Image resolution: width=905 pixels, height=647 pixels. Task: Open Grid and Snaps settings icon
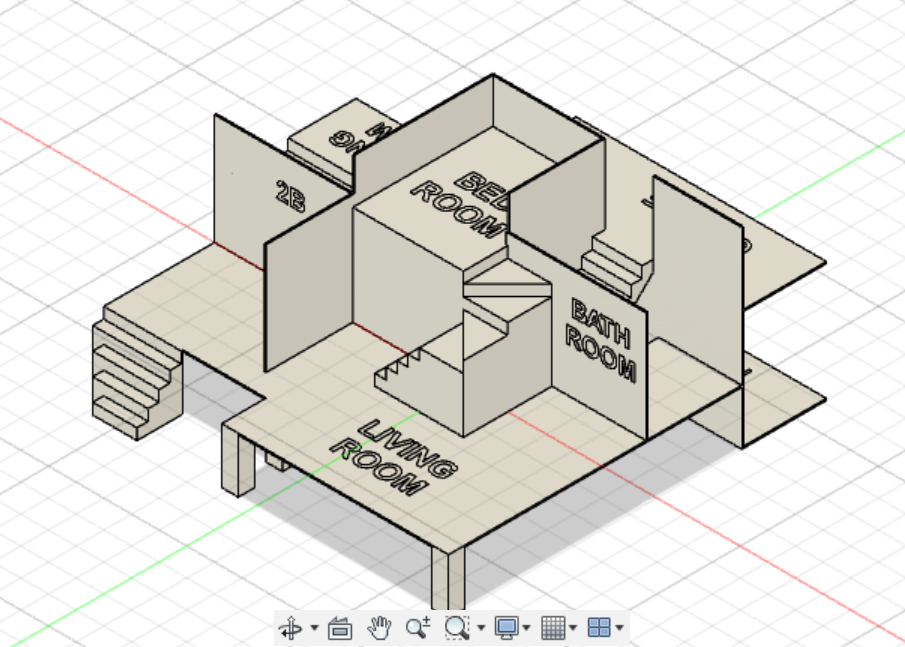pos(553,627)
